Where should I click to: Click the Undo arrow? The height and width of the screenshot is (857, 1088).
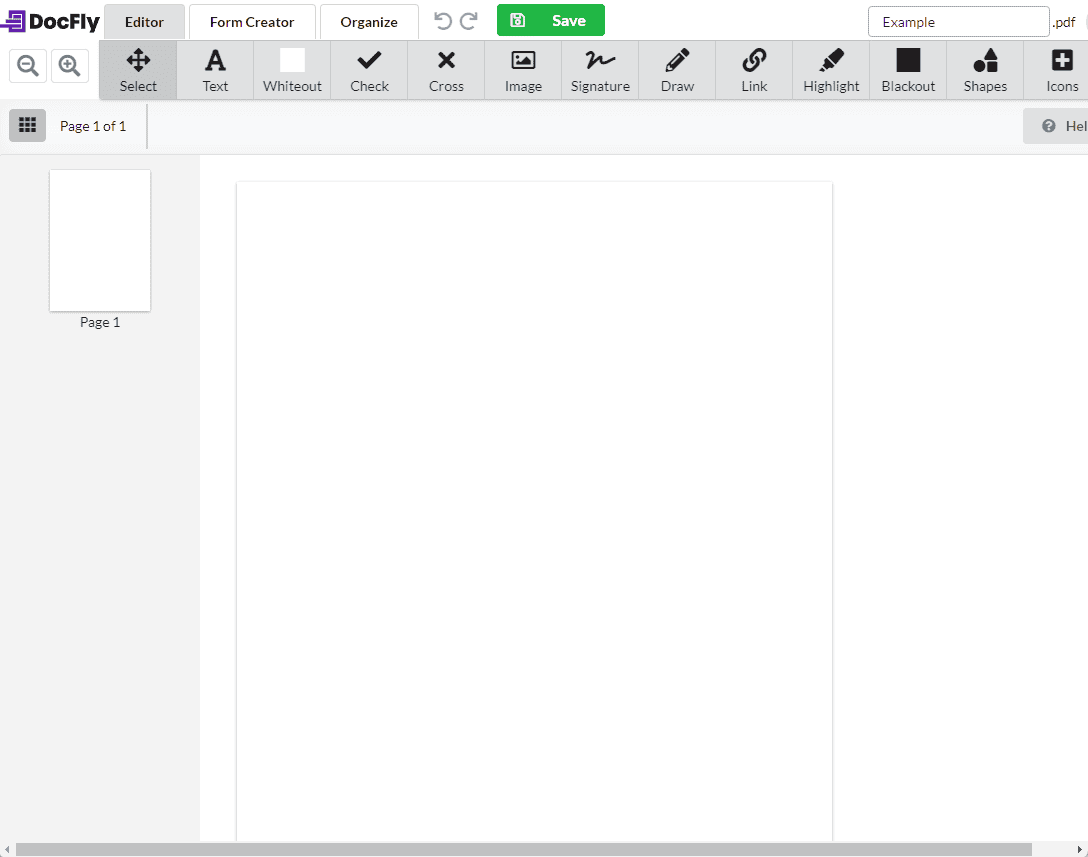click(x=443, y=22)
